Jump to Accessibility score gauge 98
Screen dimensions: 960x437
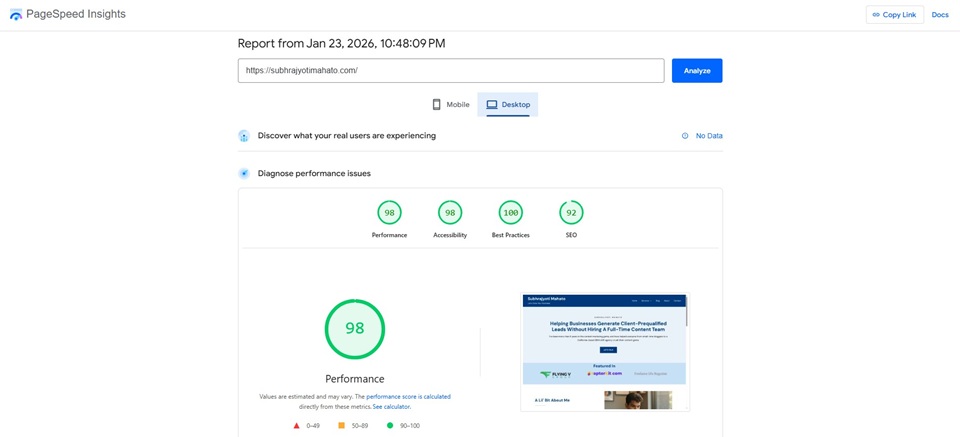450,212
